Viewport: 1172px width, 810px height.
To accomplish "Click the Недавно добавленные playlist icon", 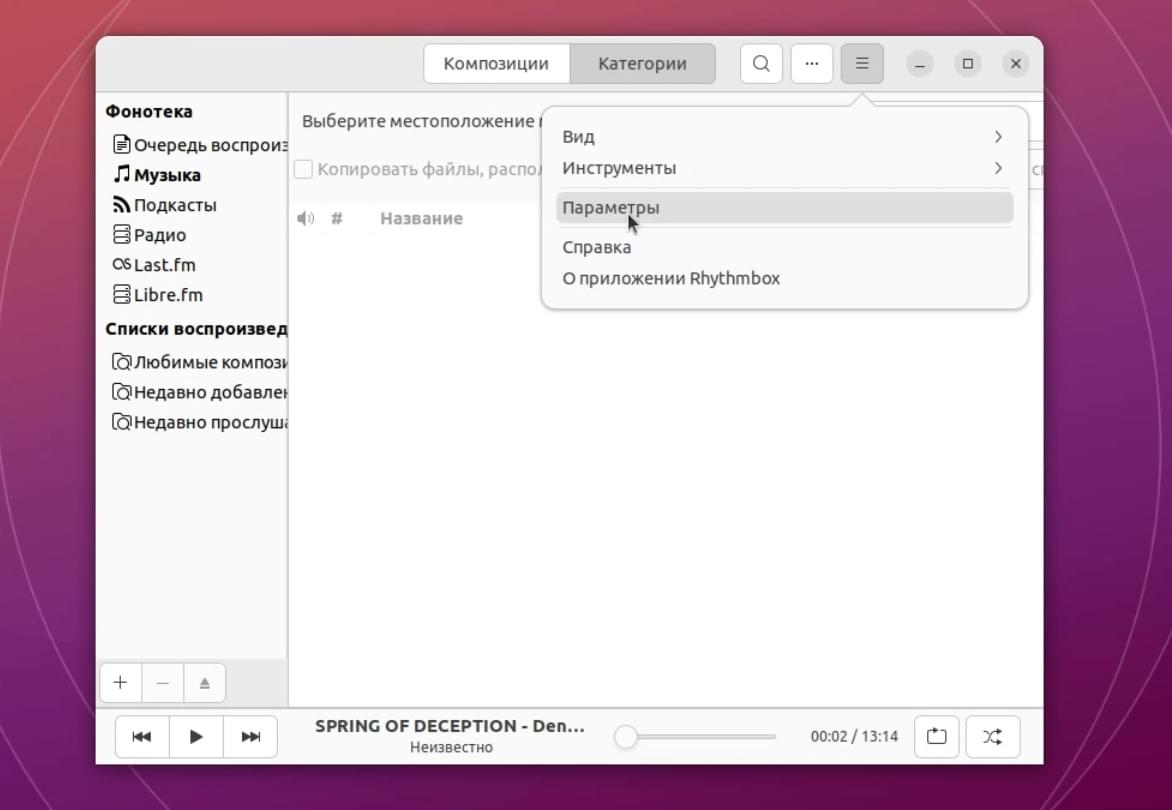I will click(x=121, y=392).
